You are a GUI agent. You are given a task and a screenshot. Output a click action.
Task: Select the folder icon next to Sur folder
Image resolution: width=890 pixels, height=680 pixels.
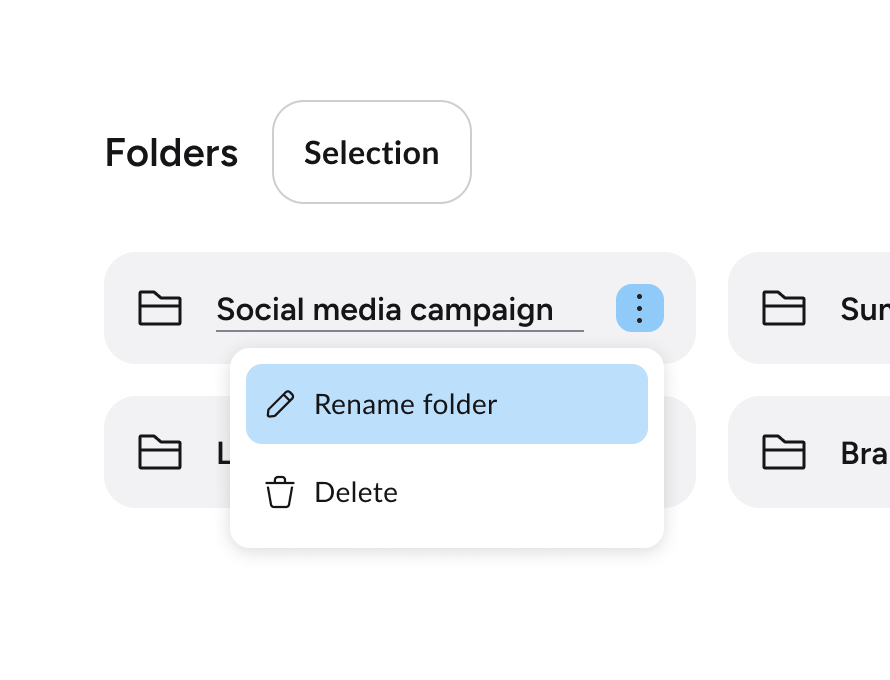coord(785,309)
